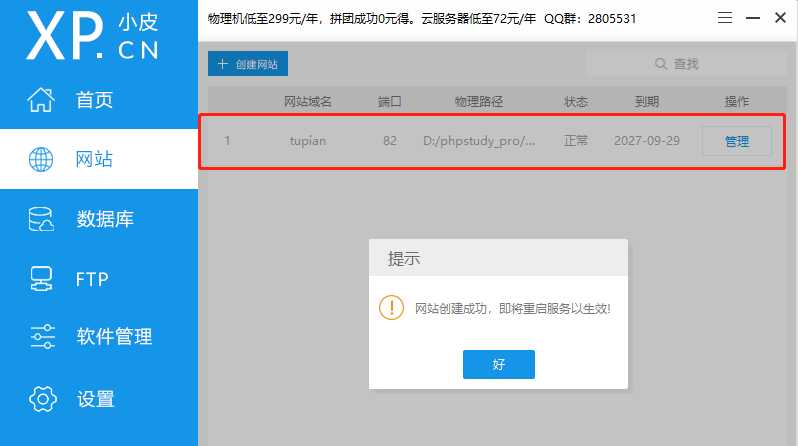Click the globe website icon
This screenshot has width=798, height=446.
[41, 159]
